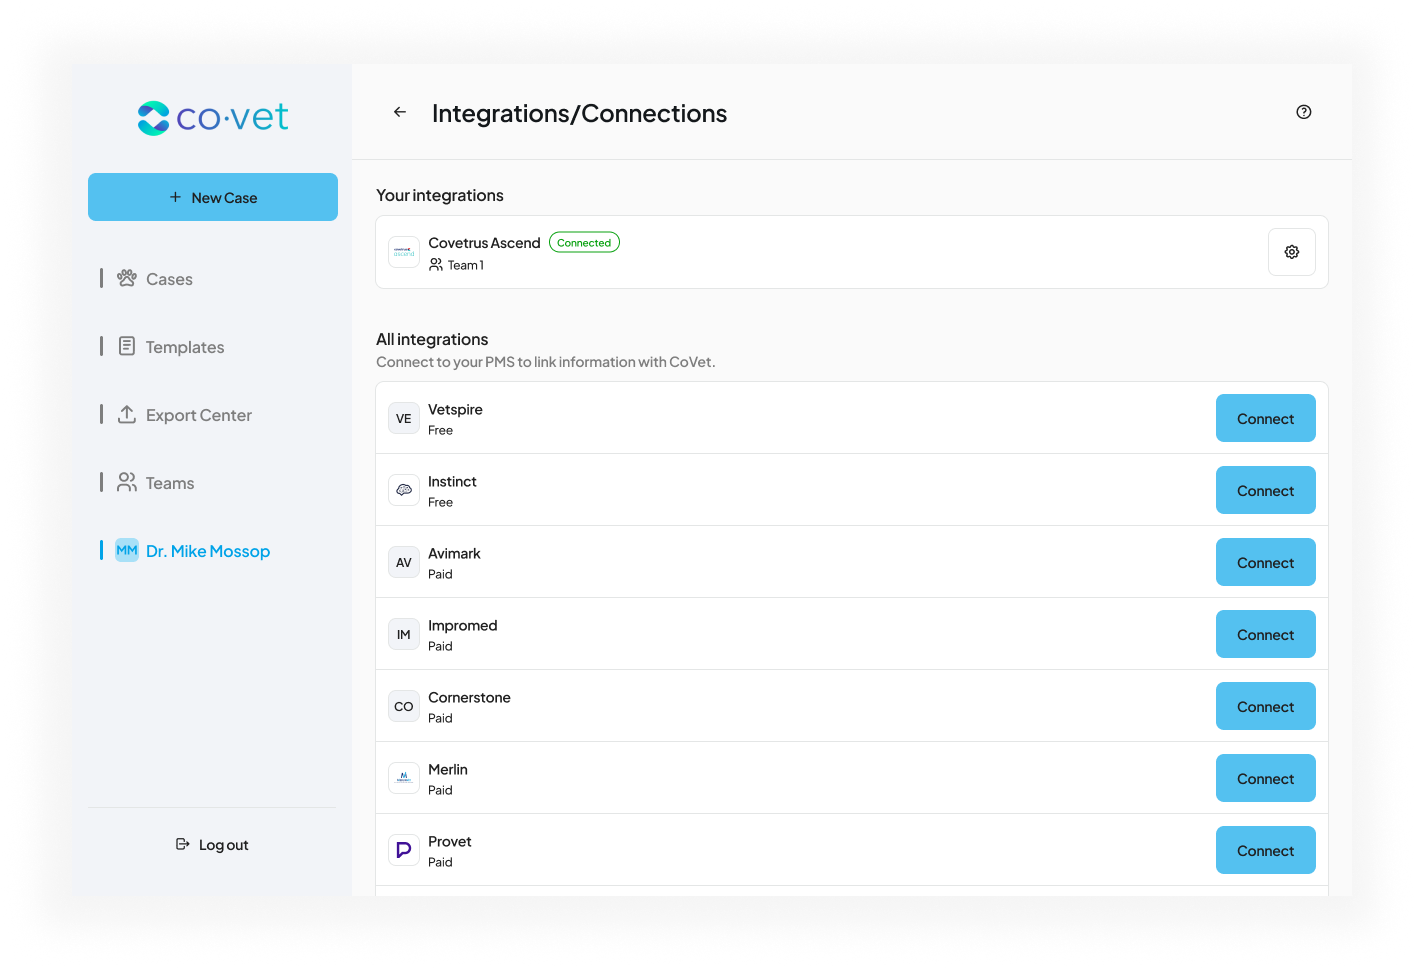The image size is (1416, 968).
Task: Click the Provet P logo icon
Action: 404,850
